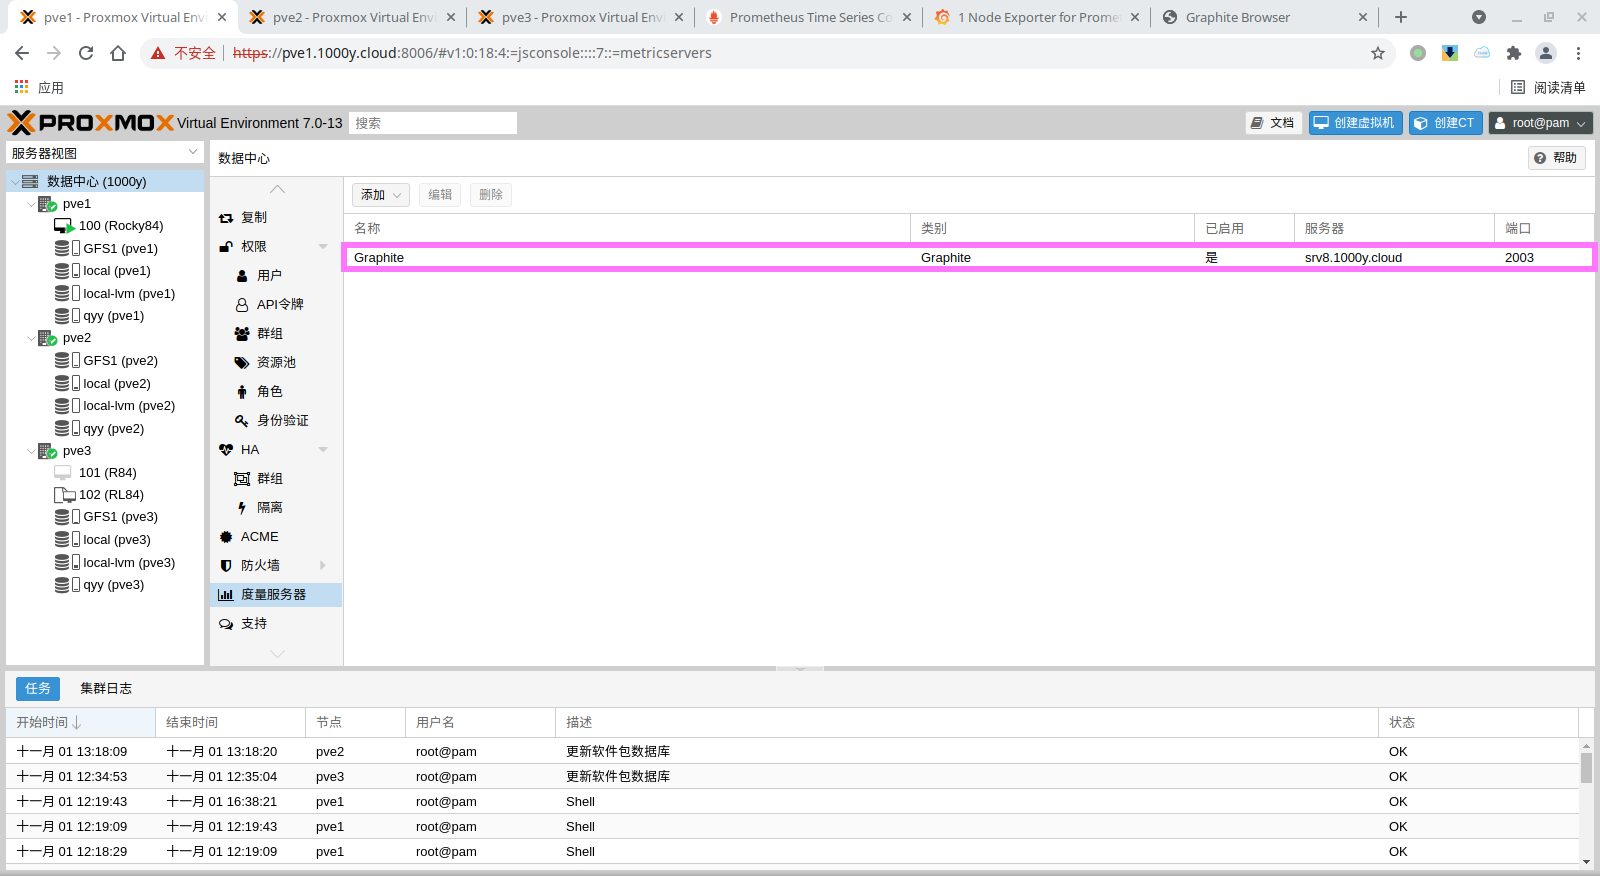This screenshot has height=876, width=1600.
Task: Click the Help (帮助) button
Action: [x=1556, y=158]
